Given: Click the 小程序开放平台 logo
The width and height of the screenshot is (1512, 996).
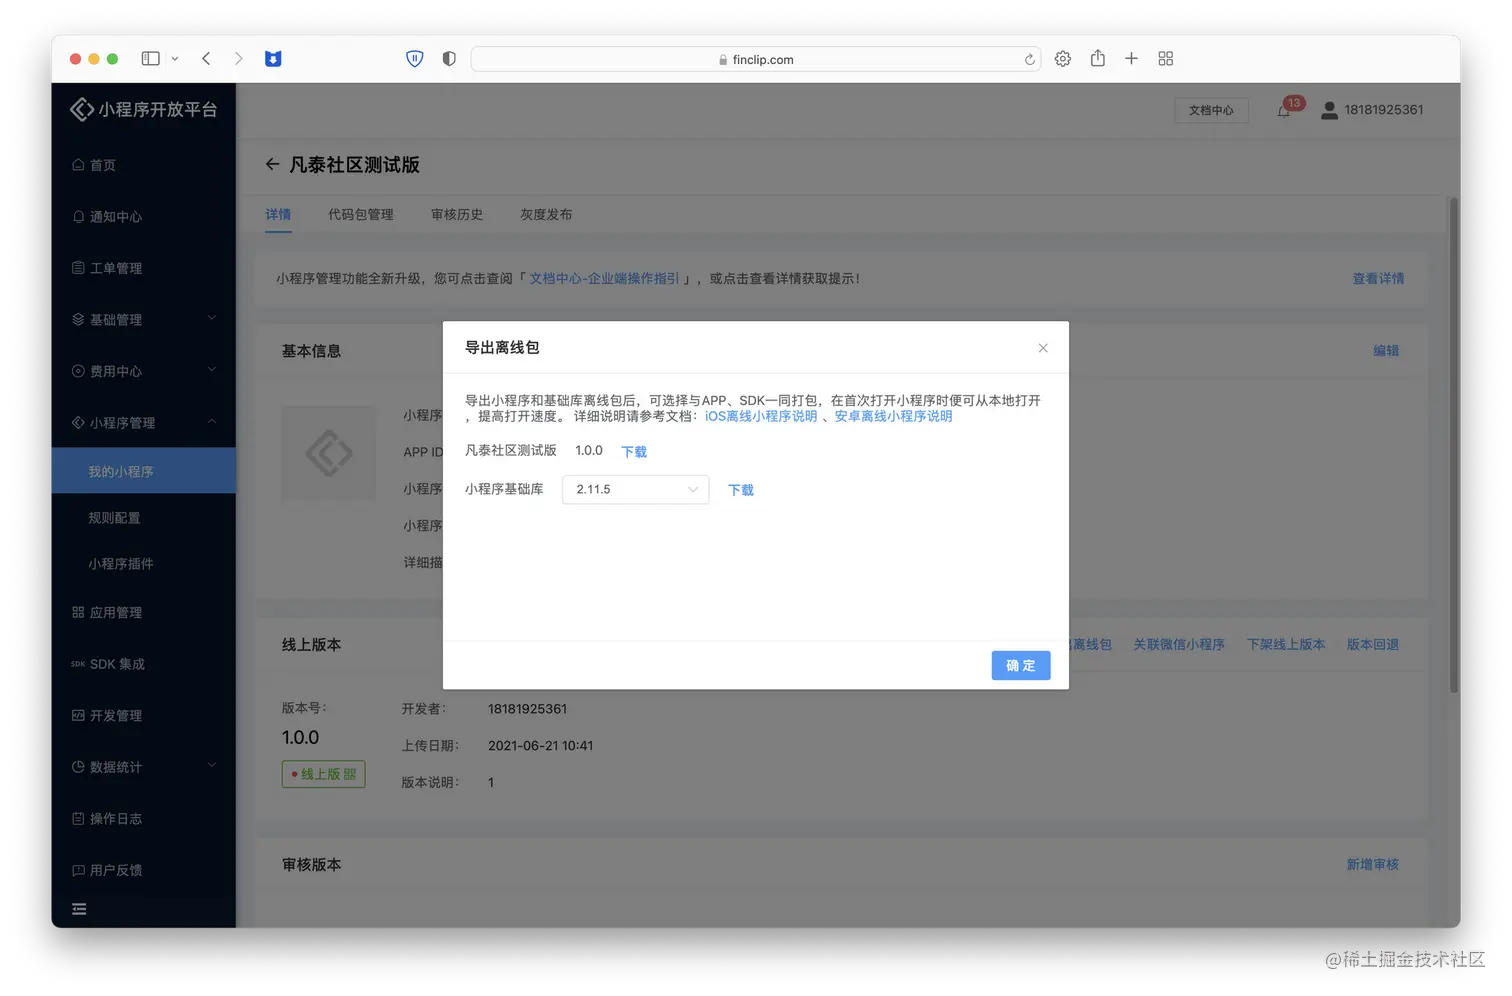Looking at the screenshot, I should [144, 109].
